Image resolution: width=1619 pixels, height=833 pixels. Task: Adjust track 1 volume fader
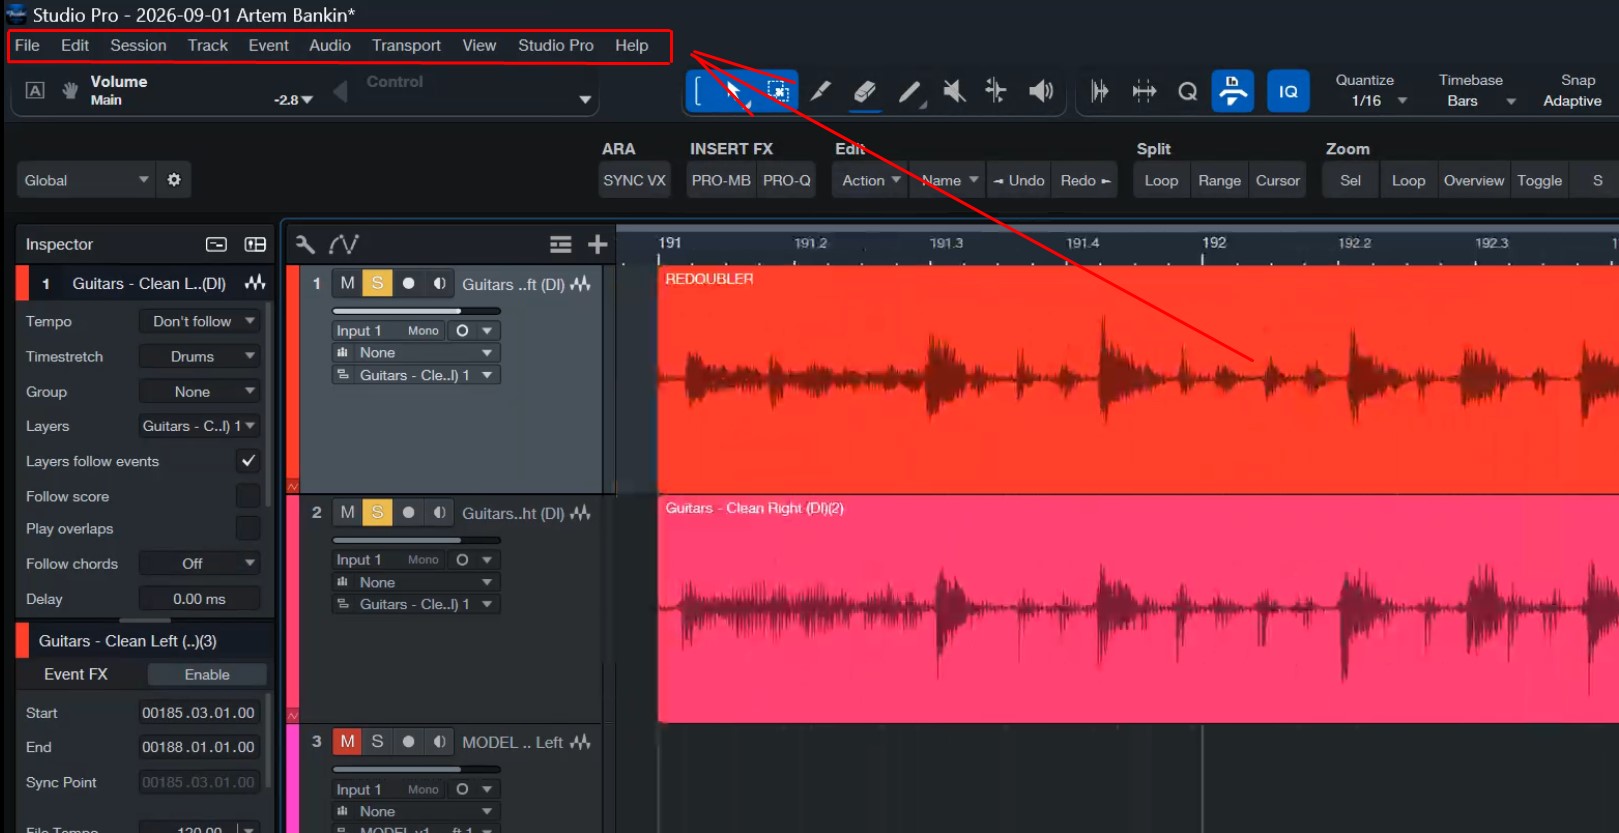pyautogui.click(x=416, y=311)
